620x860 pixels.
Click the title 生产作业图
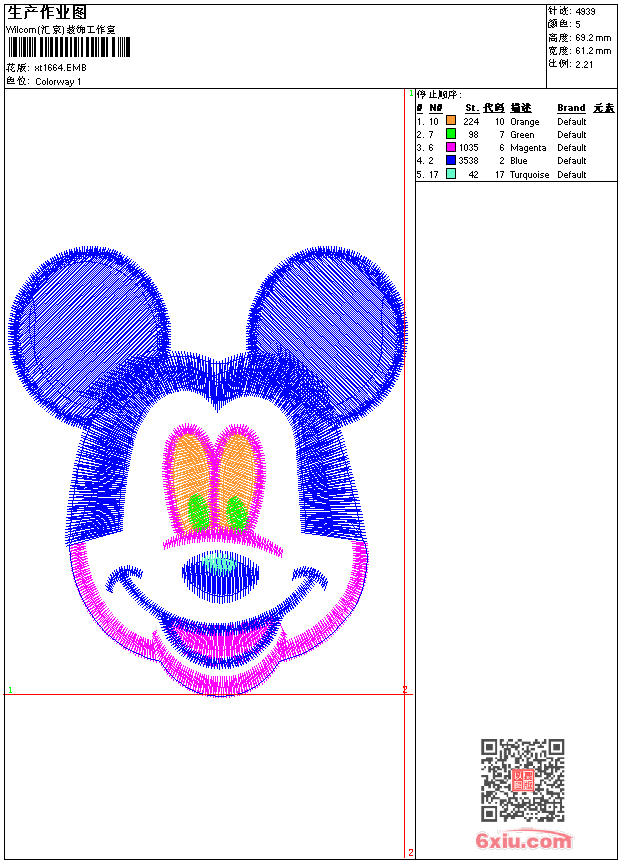(47, 13)
